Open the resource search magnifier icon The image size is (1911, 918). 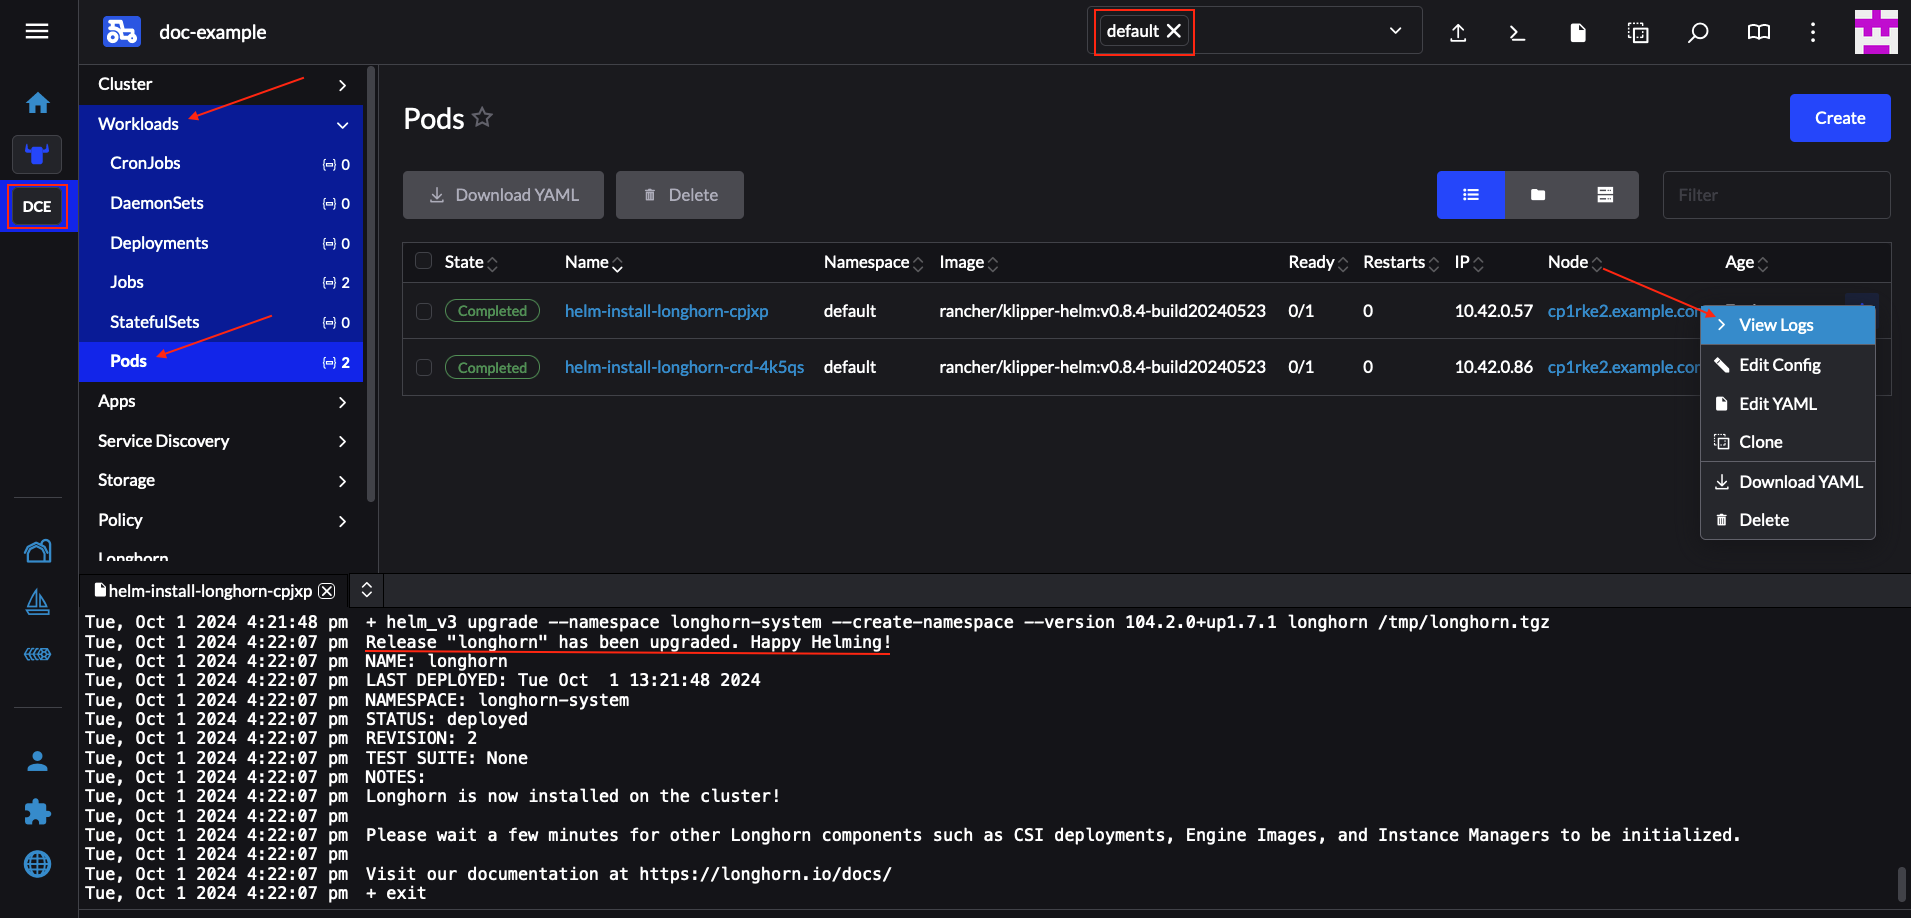pos(1697,33)
